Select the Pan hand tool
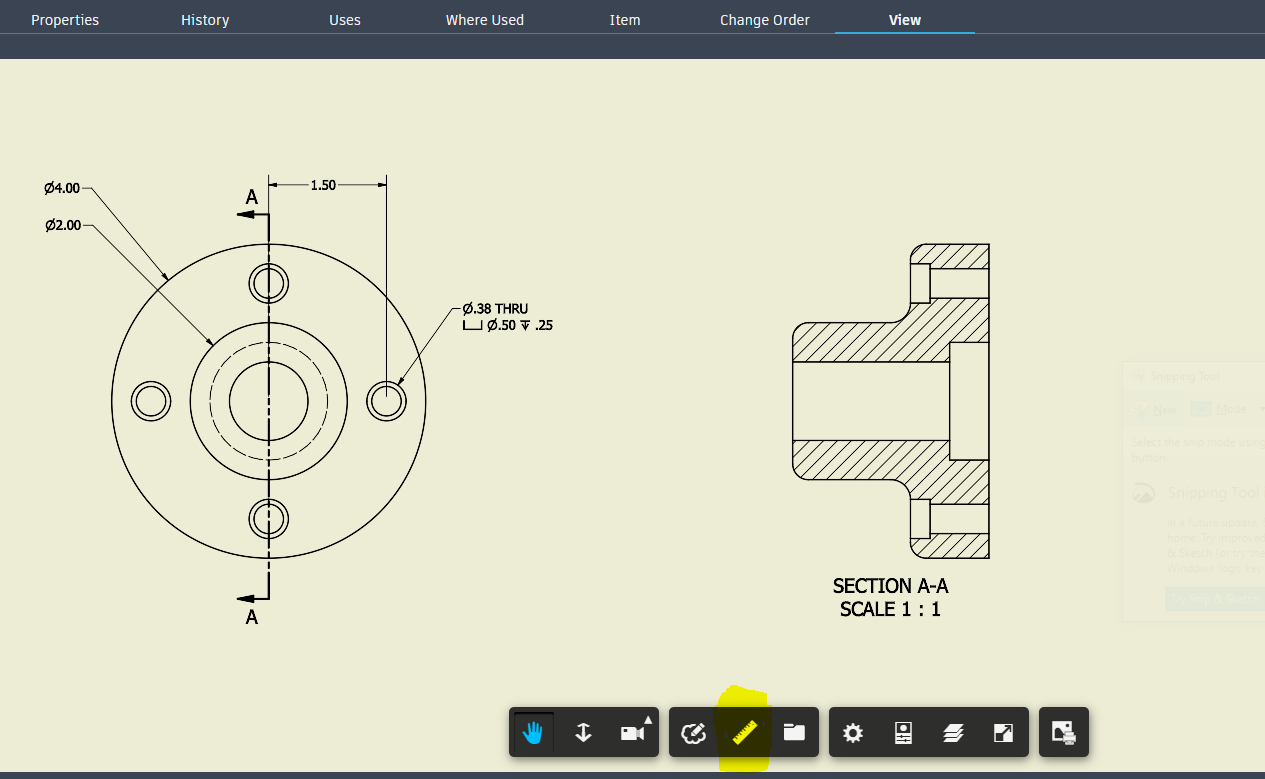 point(533,733)
